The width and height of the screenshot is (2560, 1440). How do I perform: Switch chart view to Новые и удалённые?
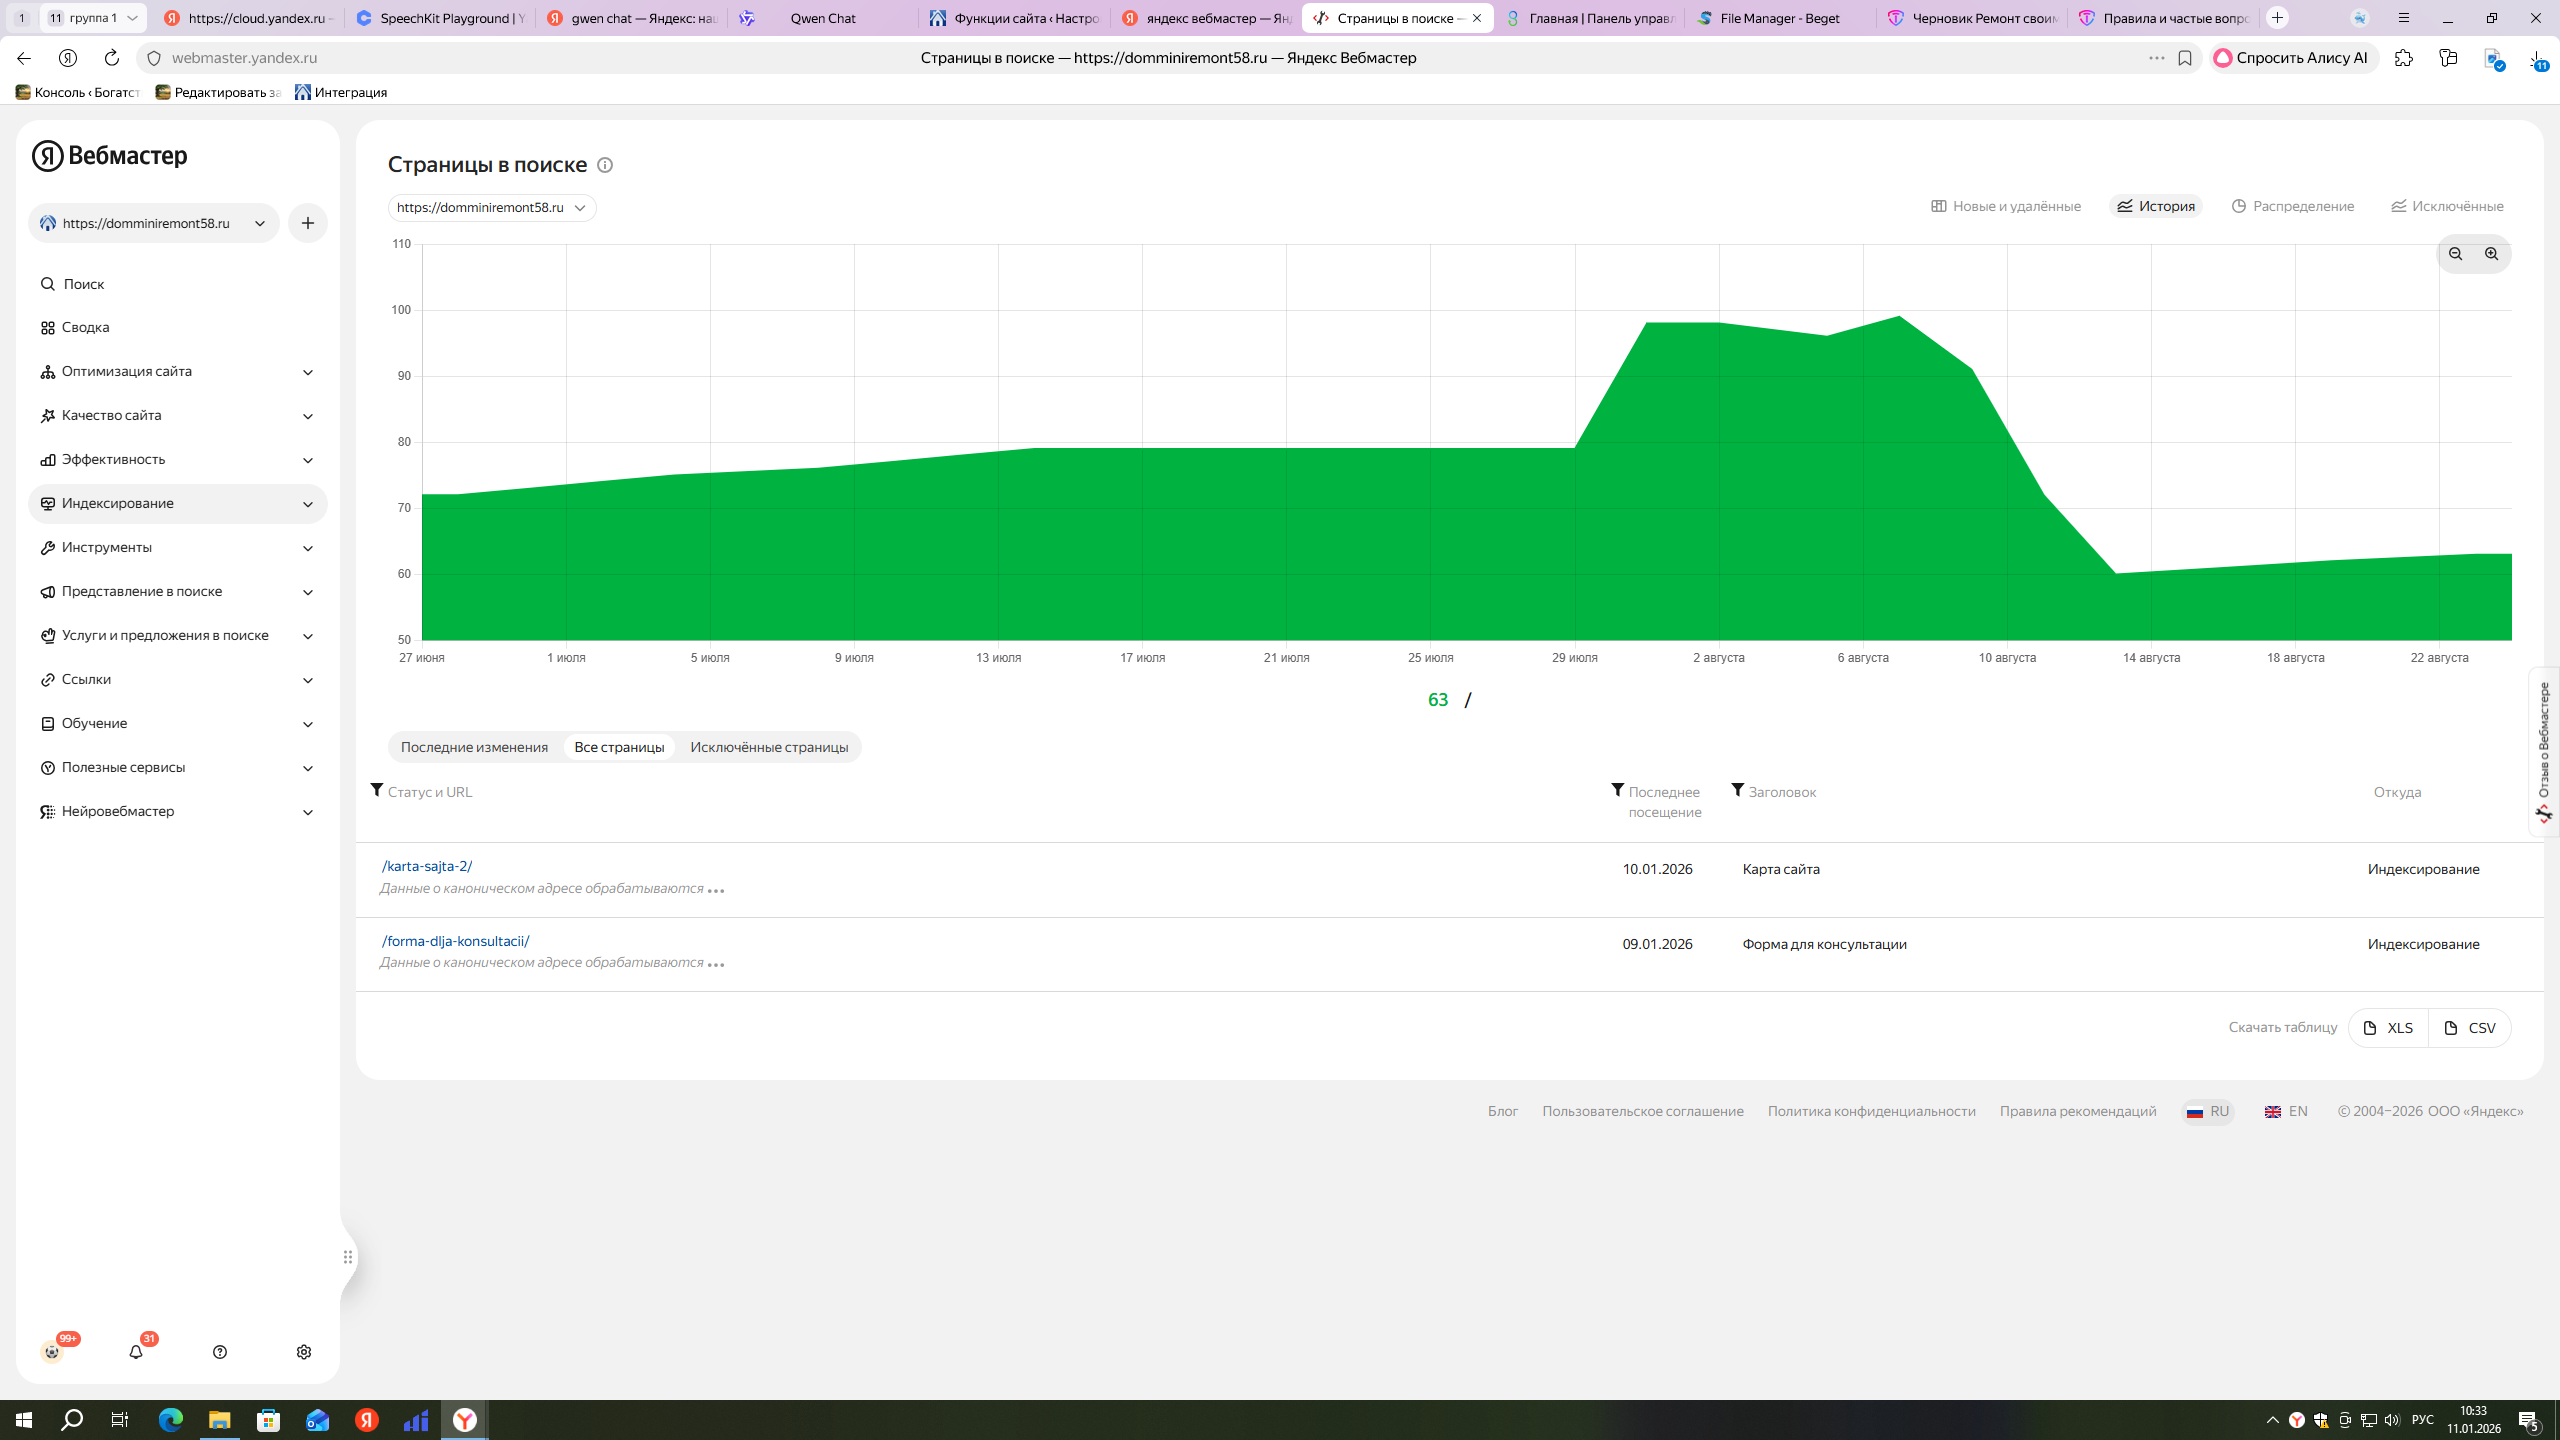click(x=2006, y=206)
